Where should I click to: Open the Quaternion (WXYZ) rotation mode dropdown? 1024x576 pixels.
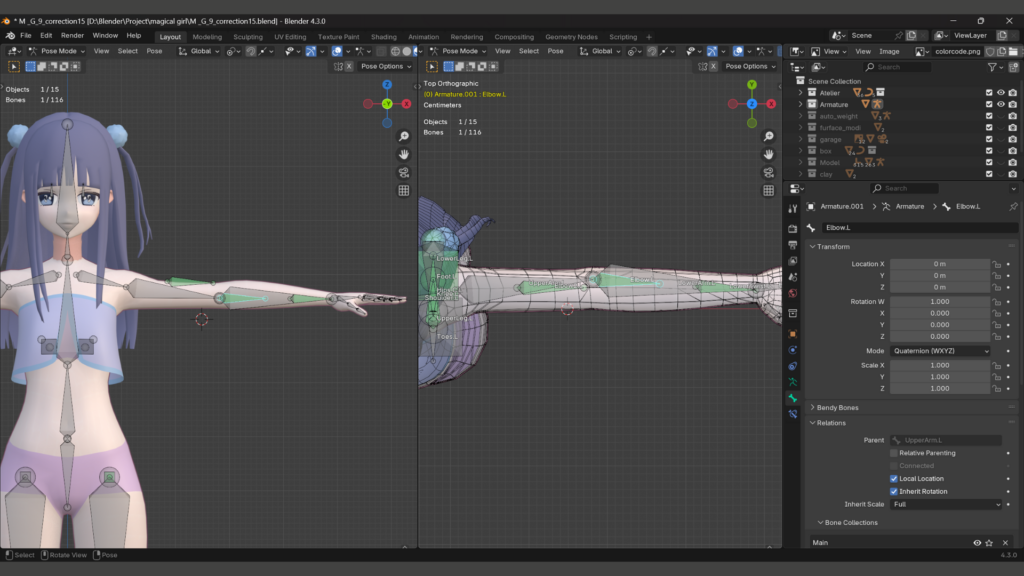pyautogui.click(x=940, y=351)
